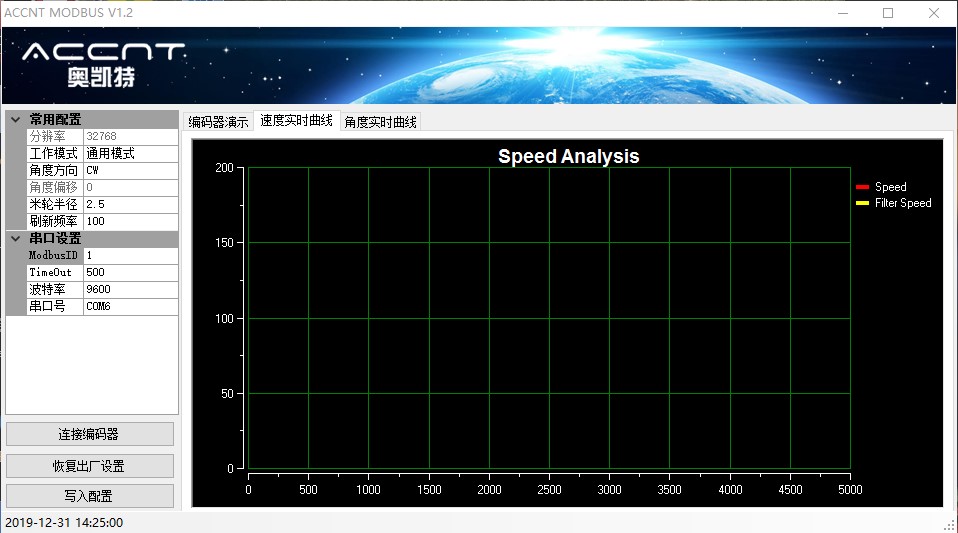Open the 波特率 9600 value field
This screenshot has height=533, width=958.
click(130, 289)
